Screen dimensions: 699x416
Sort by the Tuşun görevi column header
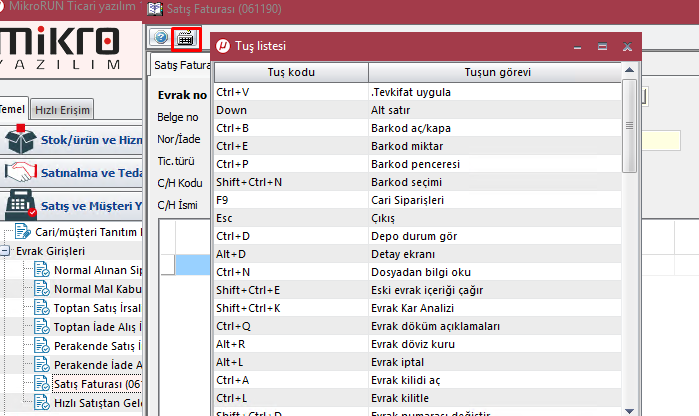(497, 73)
